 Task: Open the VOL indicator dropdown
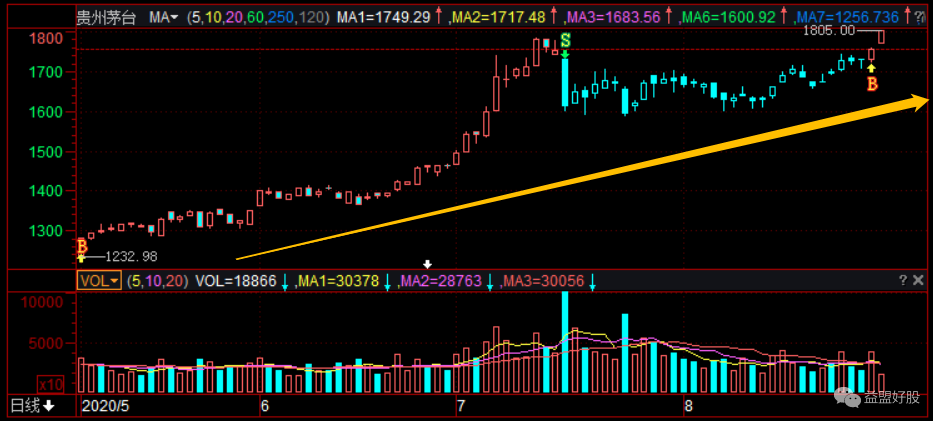point(99,282)
